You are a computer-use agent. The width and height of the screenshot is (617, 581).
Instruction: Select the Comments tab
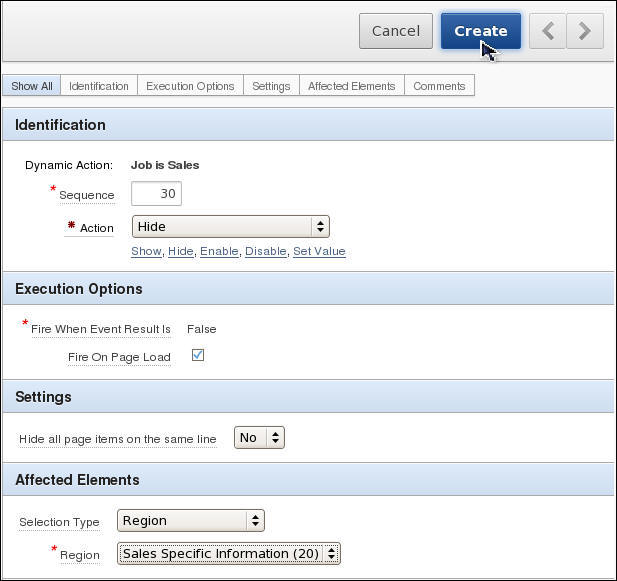click(439, 86)
